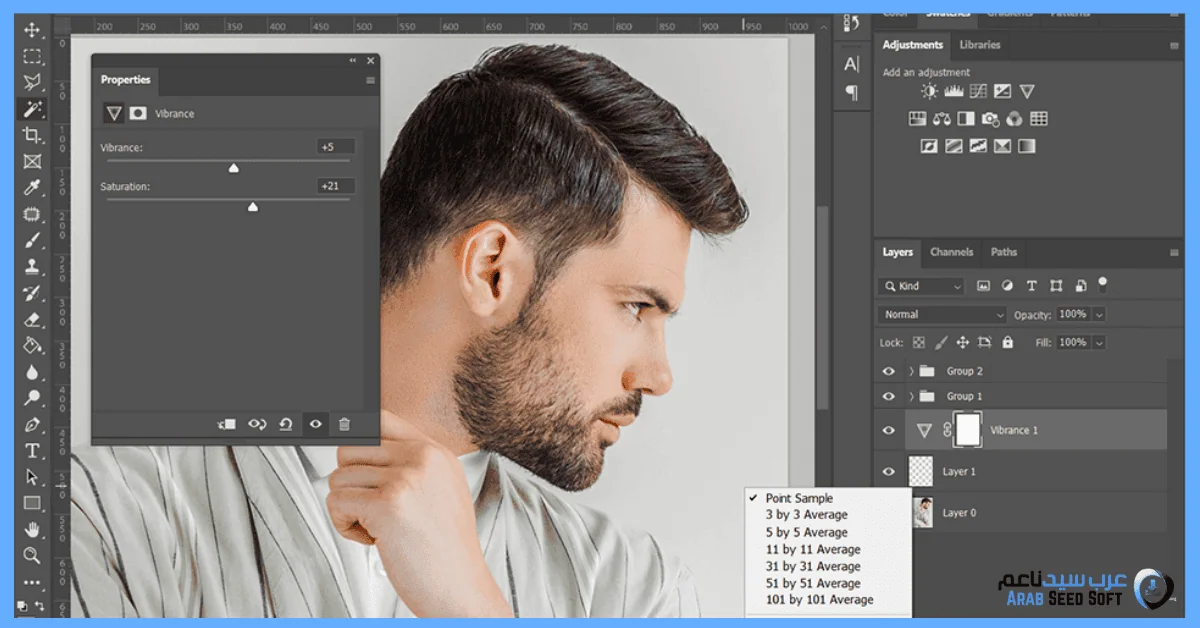The width and height of the screenshot is (1200, 628).
Task: Select the Hand tool
Action: [x=32, y=529]
